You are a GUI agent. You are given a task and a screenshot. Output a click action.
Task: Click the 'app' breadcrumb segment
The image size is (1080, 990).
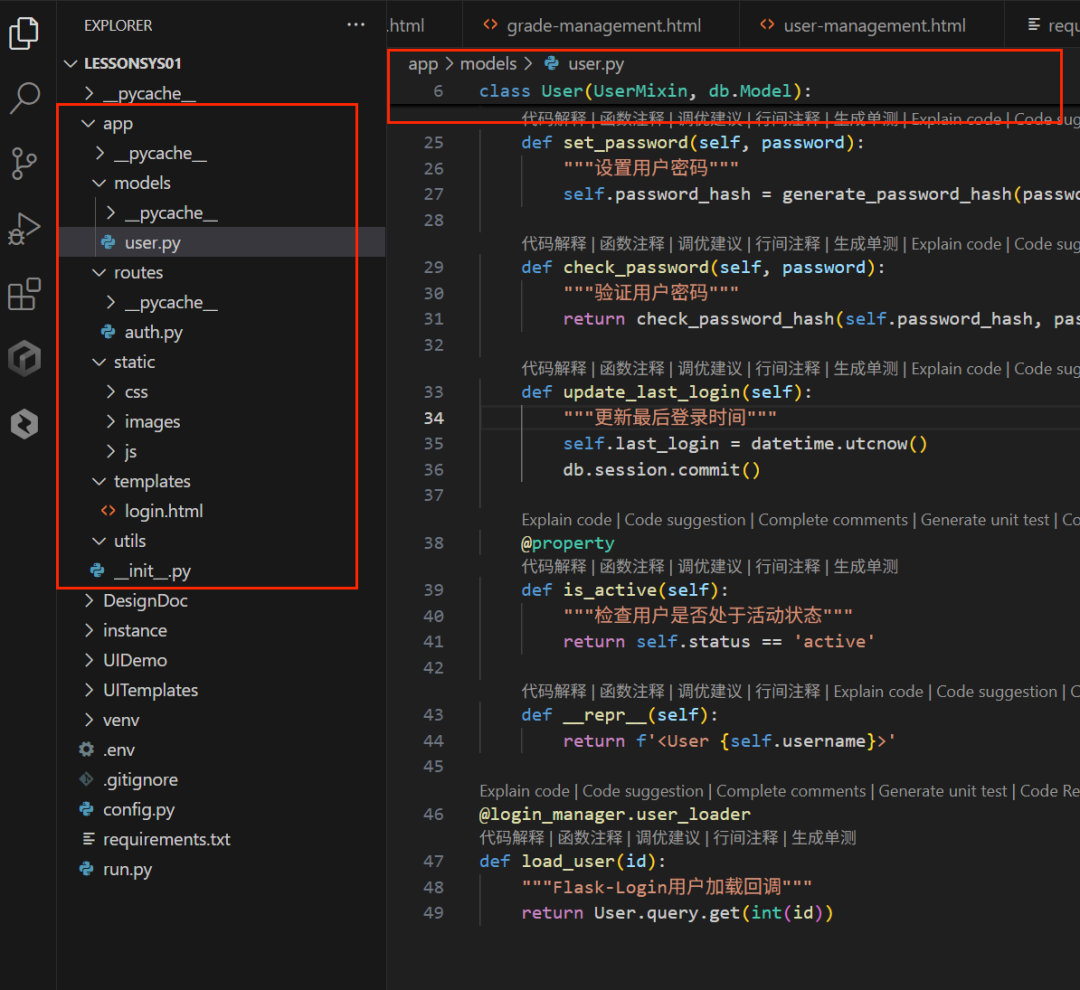pyautogui.click(x=423, y=64)
